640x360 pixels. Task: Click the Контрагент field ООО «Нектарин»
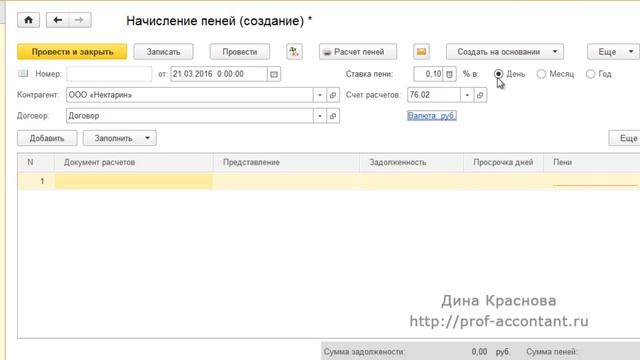[190, 95]
